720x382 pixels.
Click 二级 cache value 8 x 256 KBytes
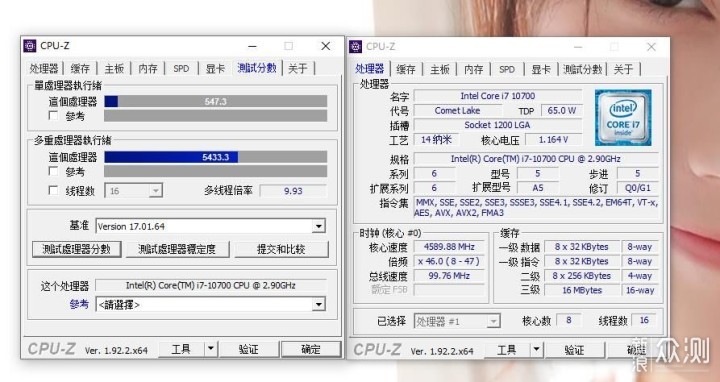click(582, 275)
